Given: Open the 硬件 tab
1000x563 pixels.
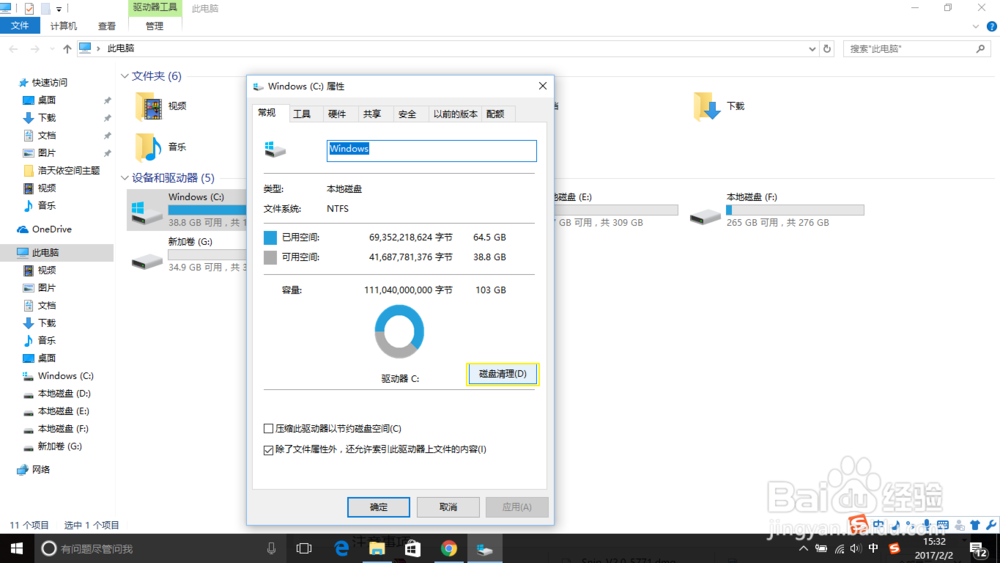Looking at the screenshot, I should [337, 114].
